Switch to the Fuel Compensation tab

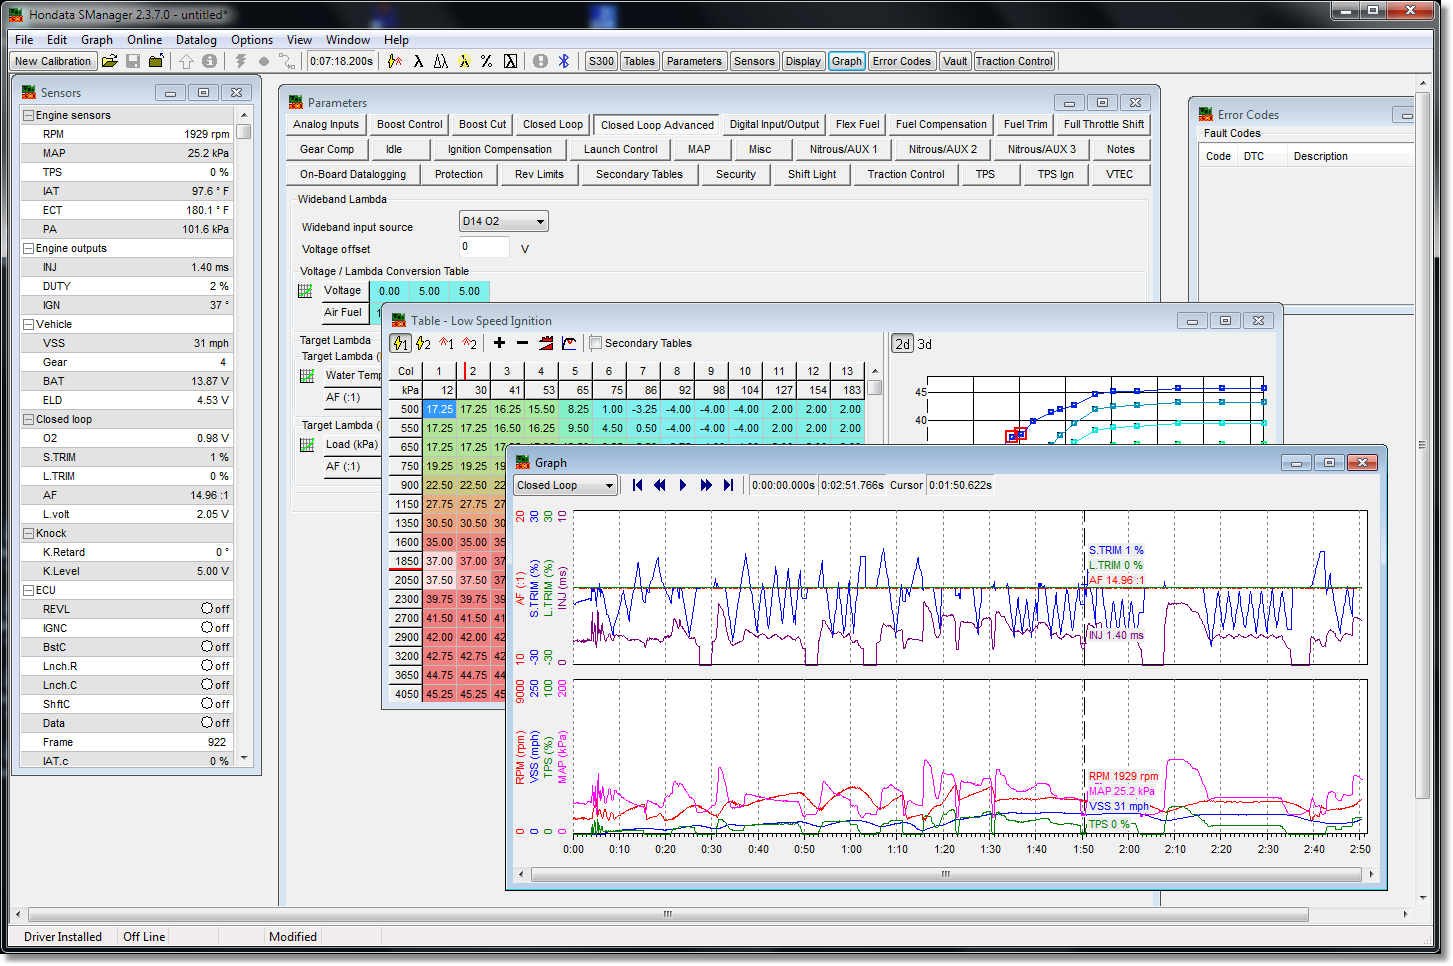point(941,125)
